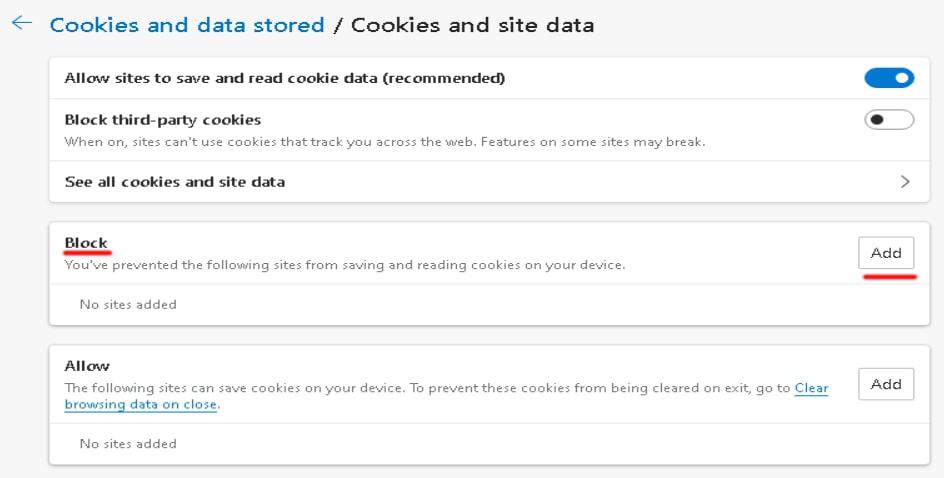Toggle the Allow sites to save cookie data switch
944x478 pixels.
pyautogui.click(x=889, y=78)
